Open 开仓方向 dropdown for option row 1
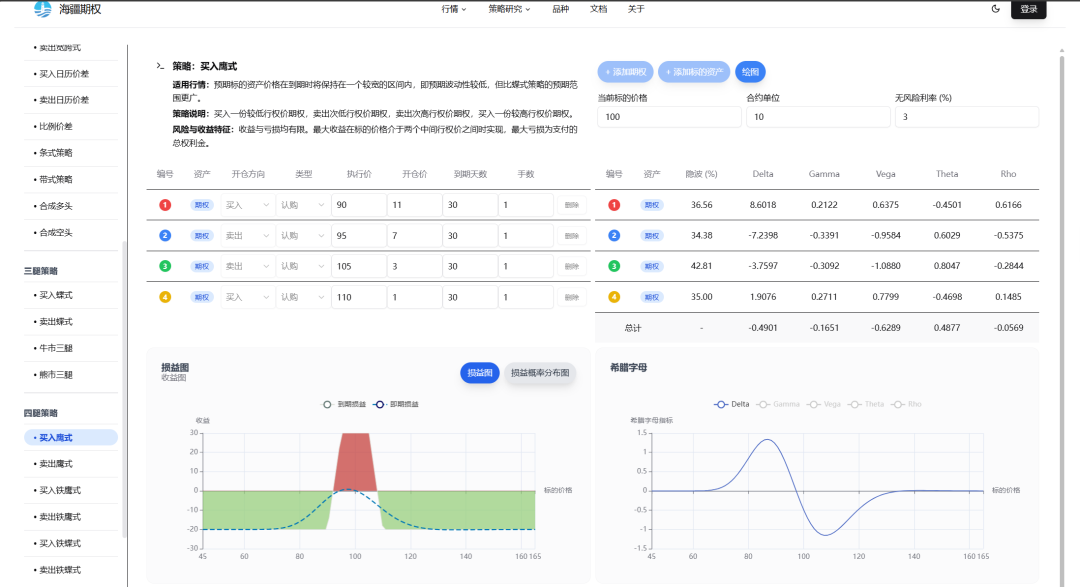 pyautogui.click(x=247, y=205)
